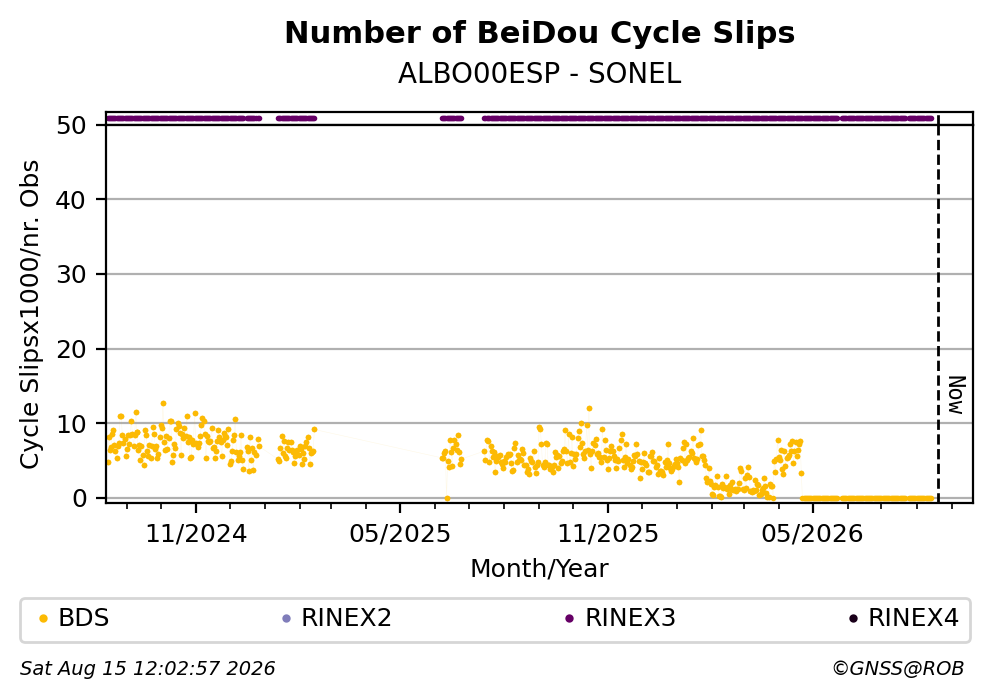Click the Month/Year axis label
992x699 pixels.
[540, 569]
